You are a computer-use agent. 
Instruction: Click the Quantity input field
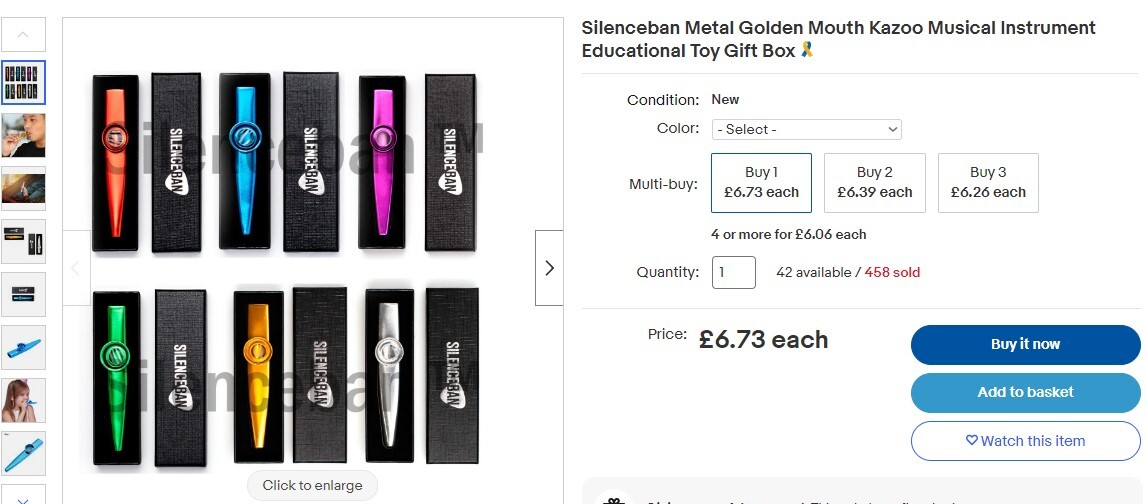point(733,272)
